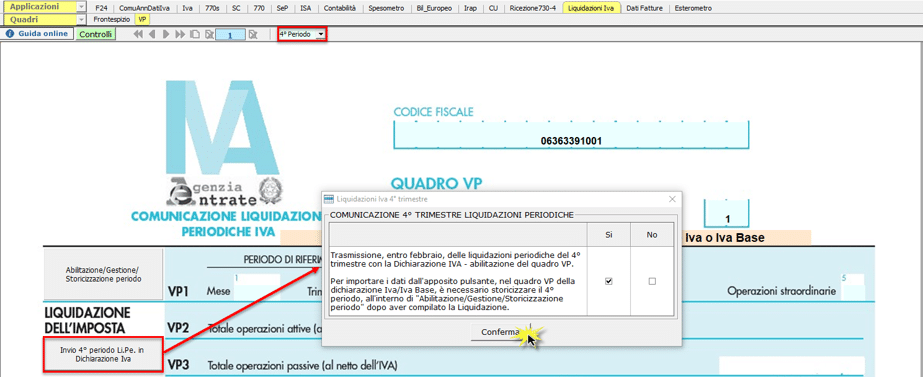Switch to Esterometro tab
This screenshot has height=377, width=923.
click(693, 8)
